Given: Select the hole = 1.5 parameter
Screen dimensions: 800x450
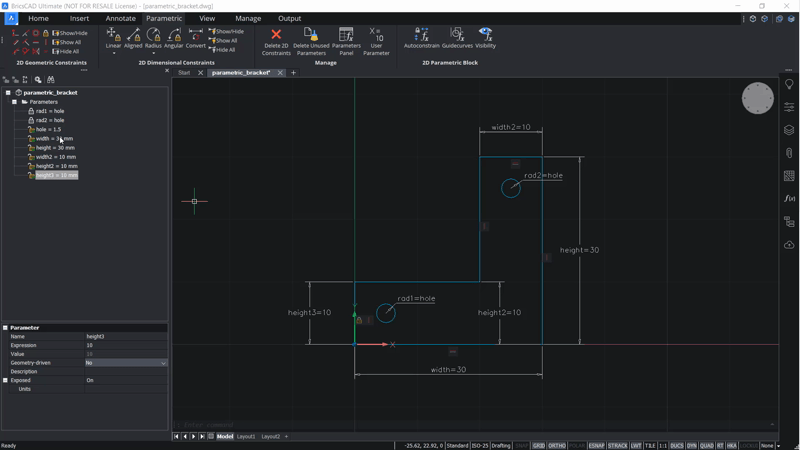Looking at the screenshot, I should [48, 130].
